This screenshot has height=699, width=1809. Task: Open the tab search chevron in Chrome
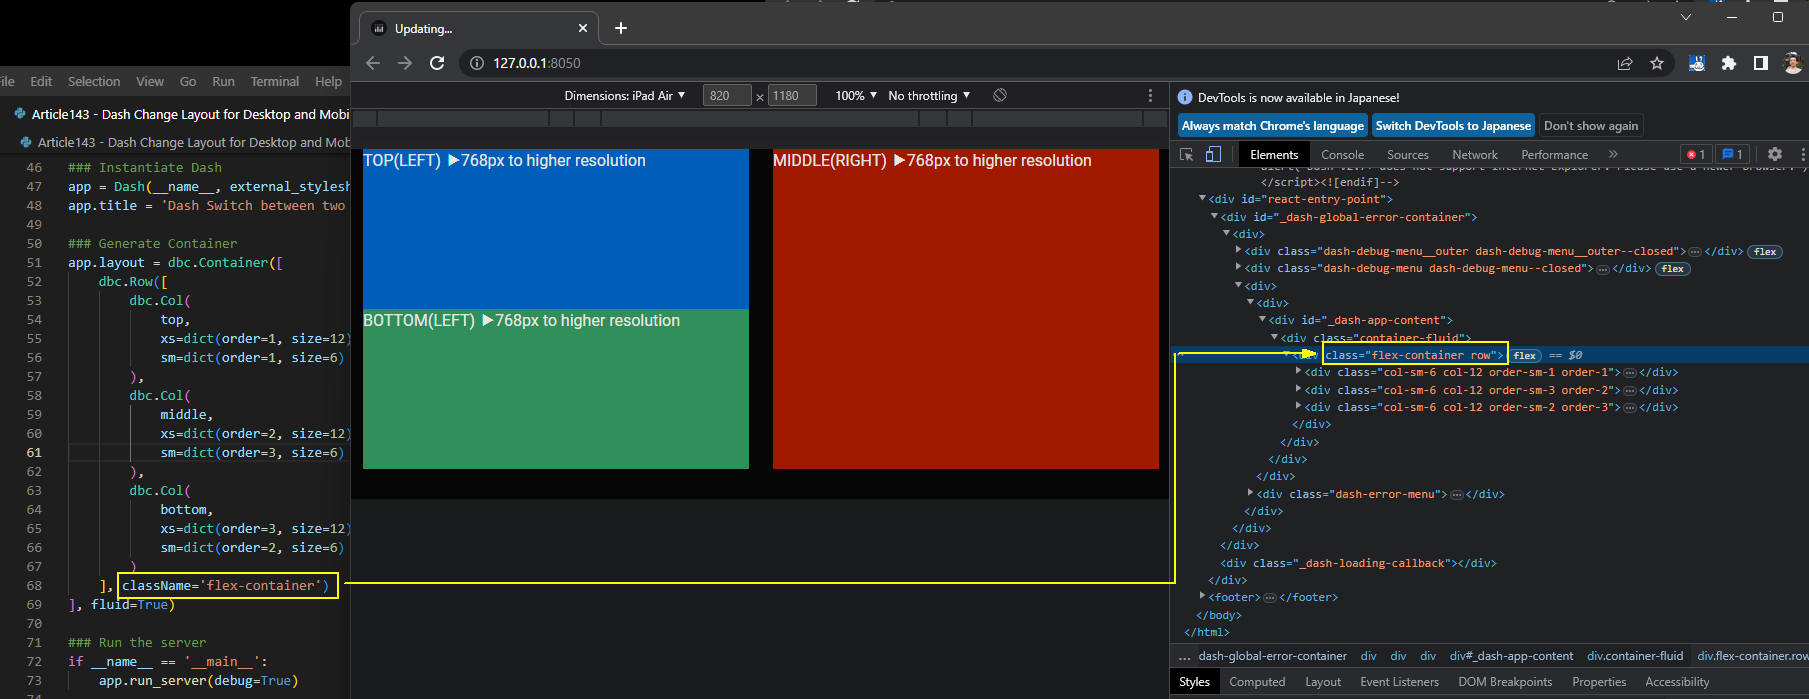pos(1686,17)
